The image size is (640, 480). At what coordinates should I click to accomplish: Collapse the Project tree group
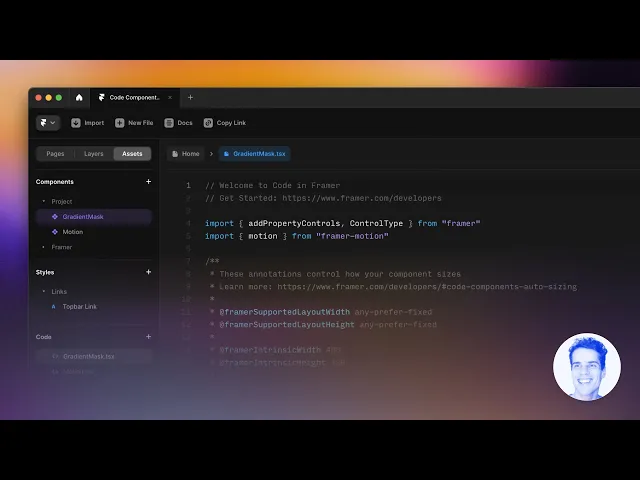click(x=44, y=201)
